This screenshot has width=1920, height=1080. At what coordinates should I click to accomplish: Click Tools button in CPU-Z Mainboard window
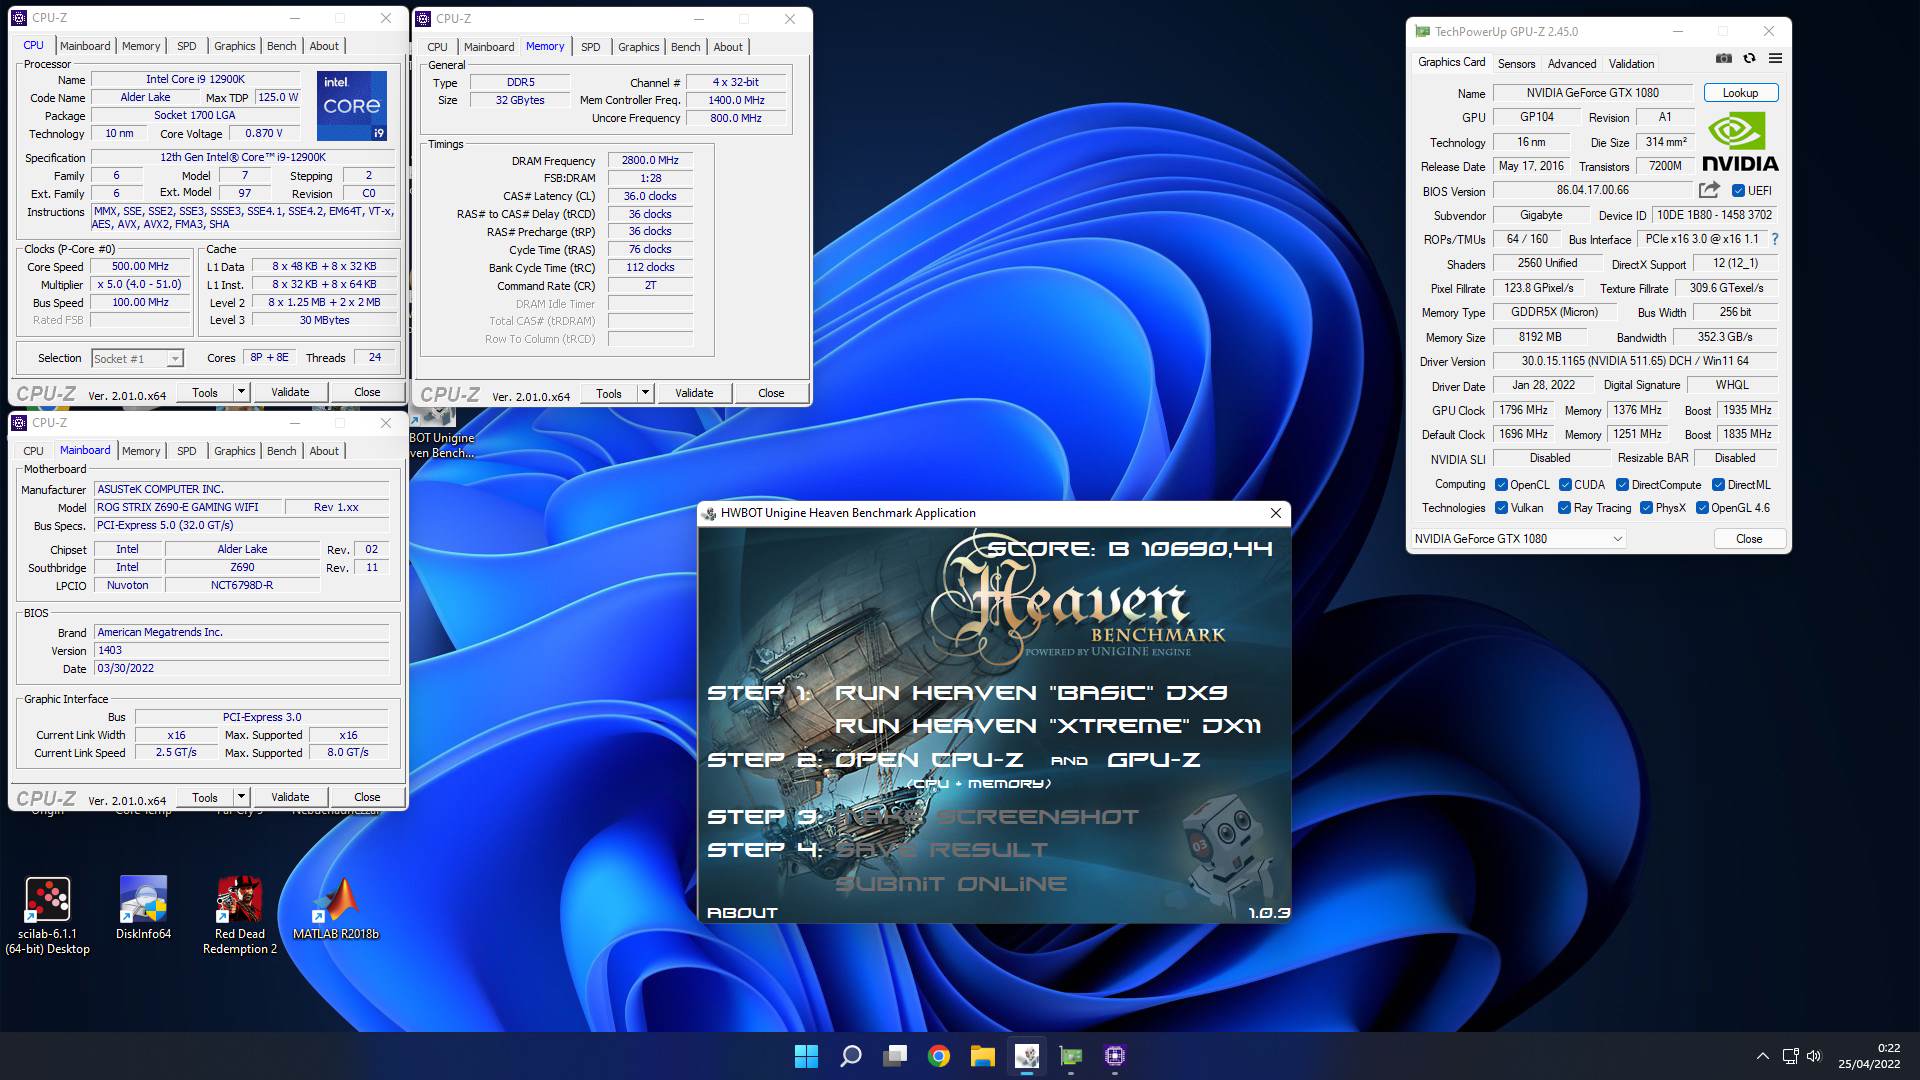tap(205, 797)
